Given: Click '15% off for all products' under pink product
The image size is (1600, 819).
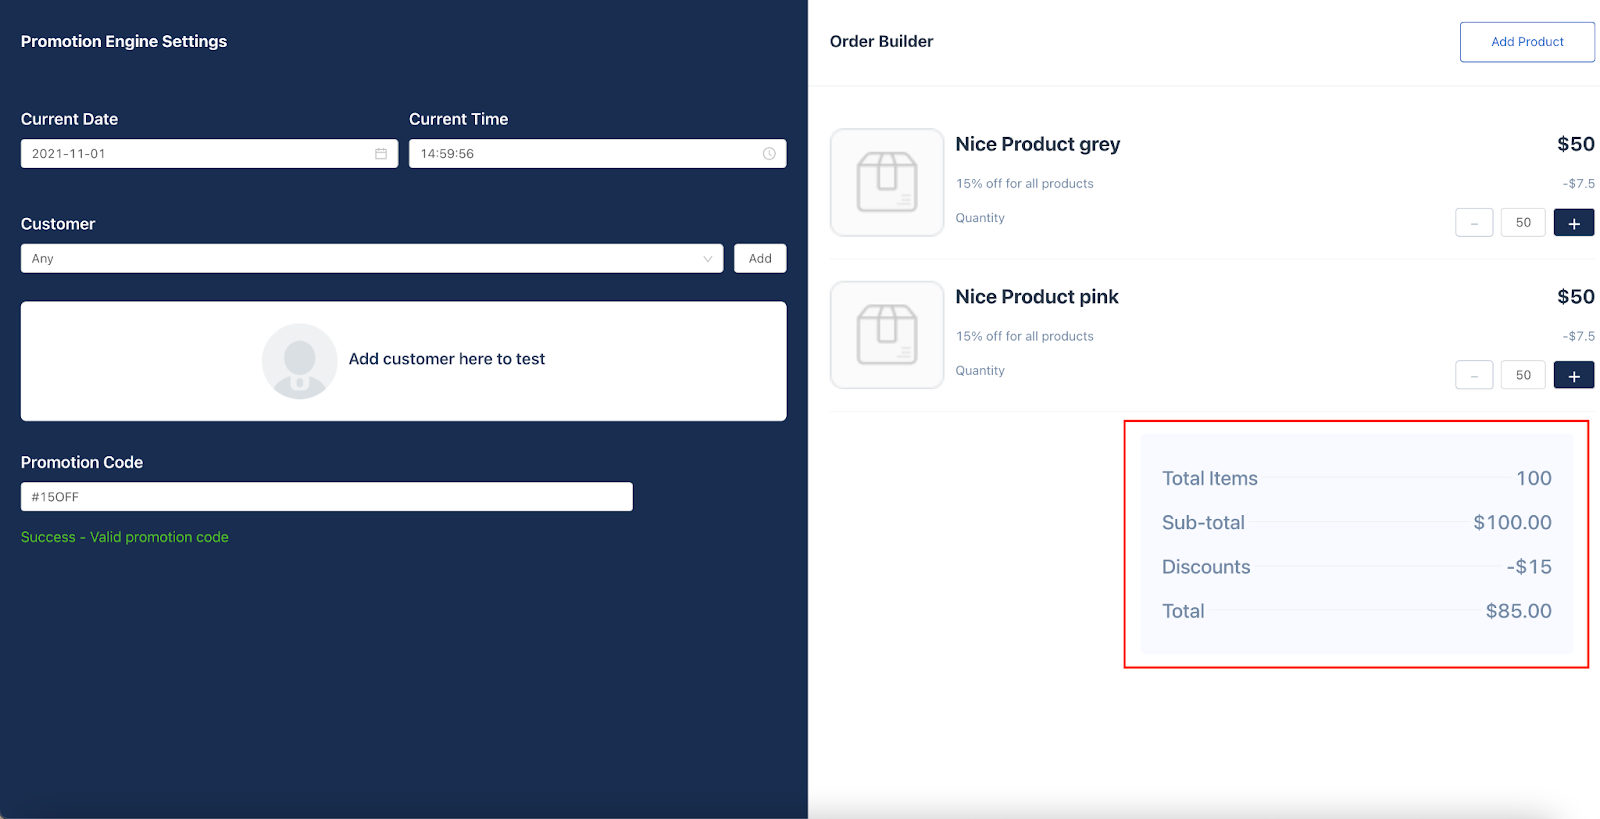Looking at the screenshot, I should tap(1025, 337).
